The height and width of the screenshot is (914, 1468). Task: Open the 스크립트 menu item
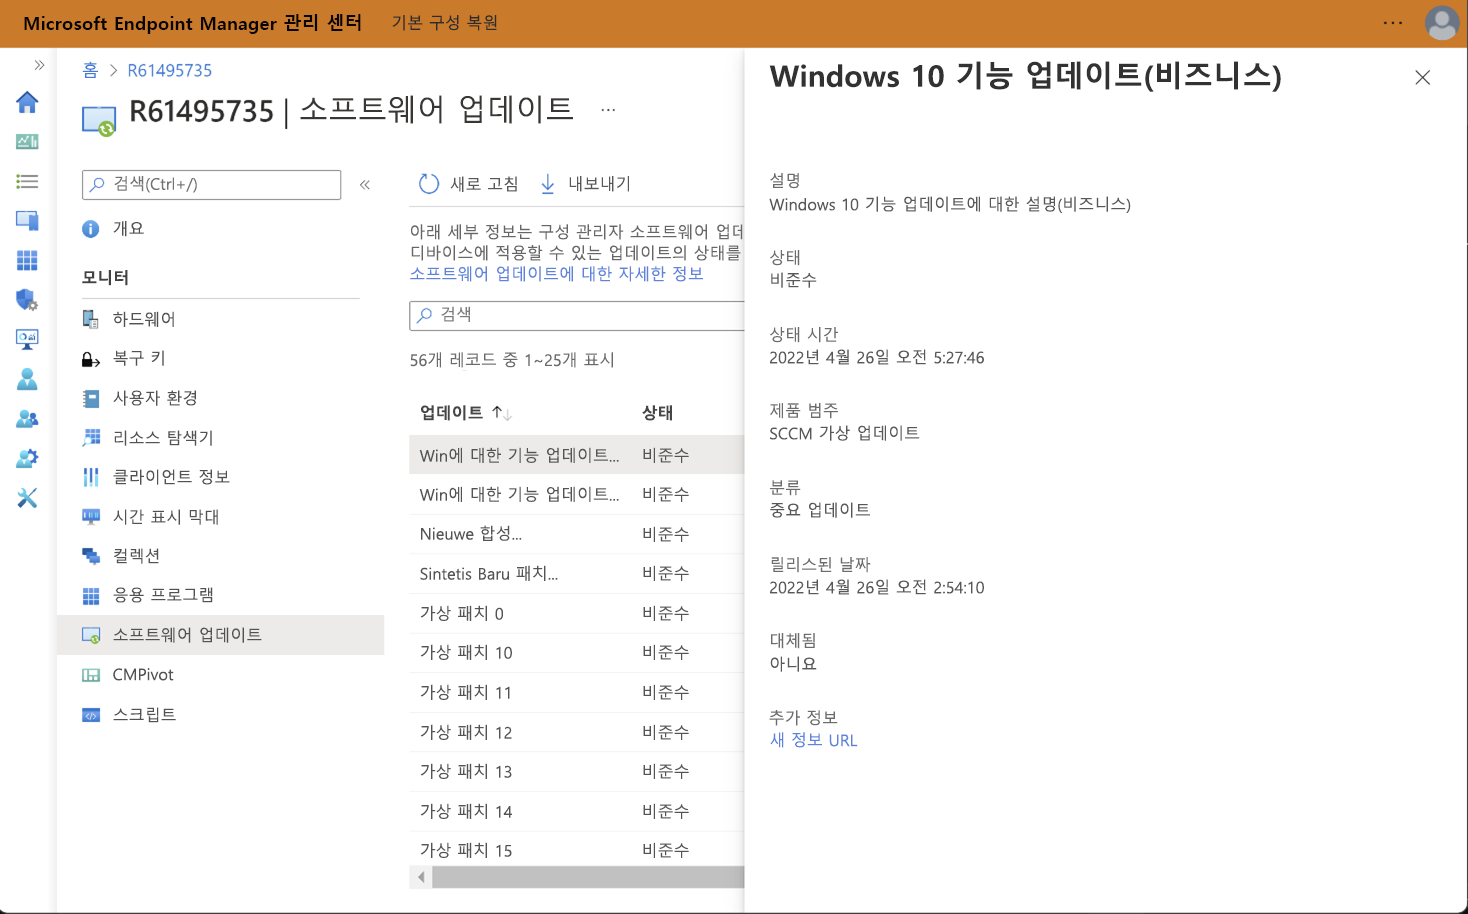[220, 714]
